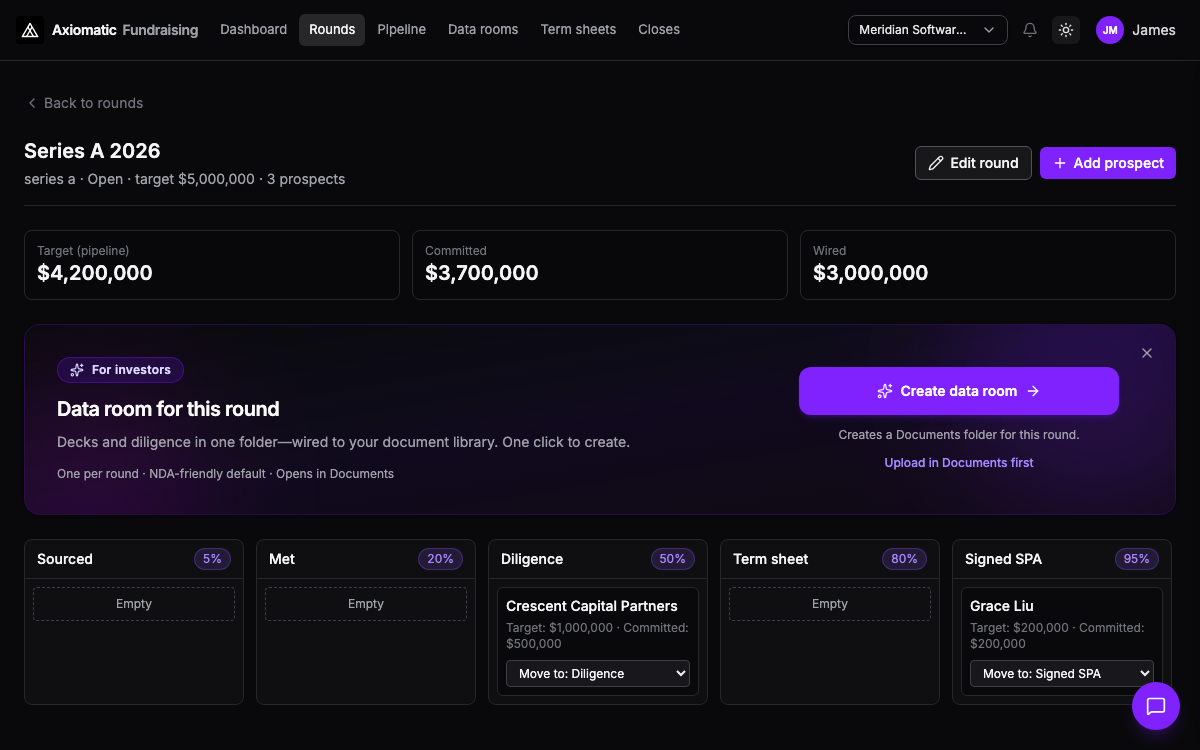The width and height of the screenshot is (1200, 750).
Task: Click the Add prospect button
Action: click(1108, 163)
